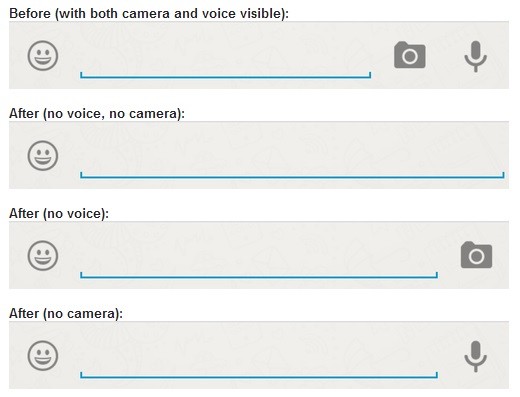Tap microphone icon in the Before row
This screenshot has height=397, width=520.
(x=476, y=56)
